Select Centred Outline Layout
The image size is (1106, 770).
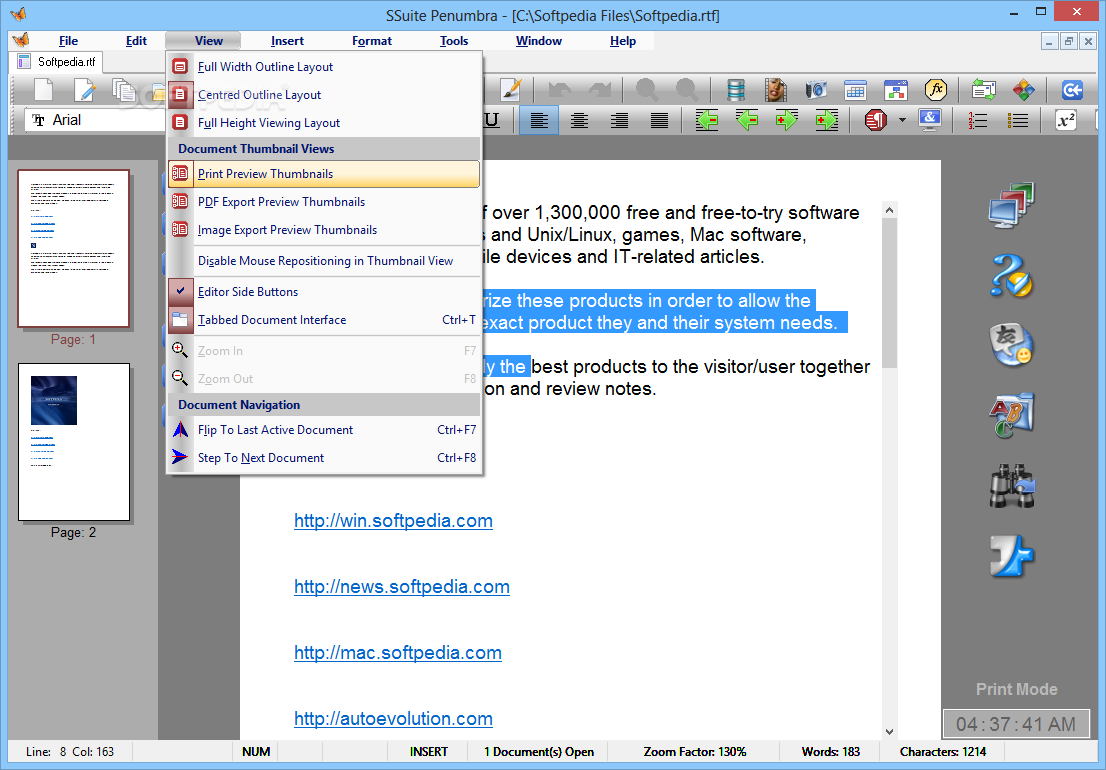(x=324, y=95)
